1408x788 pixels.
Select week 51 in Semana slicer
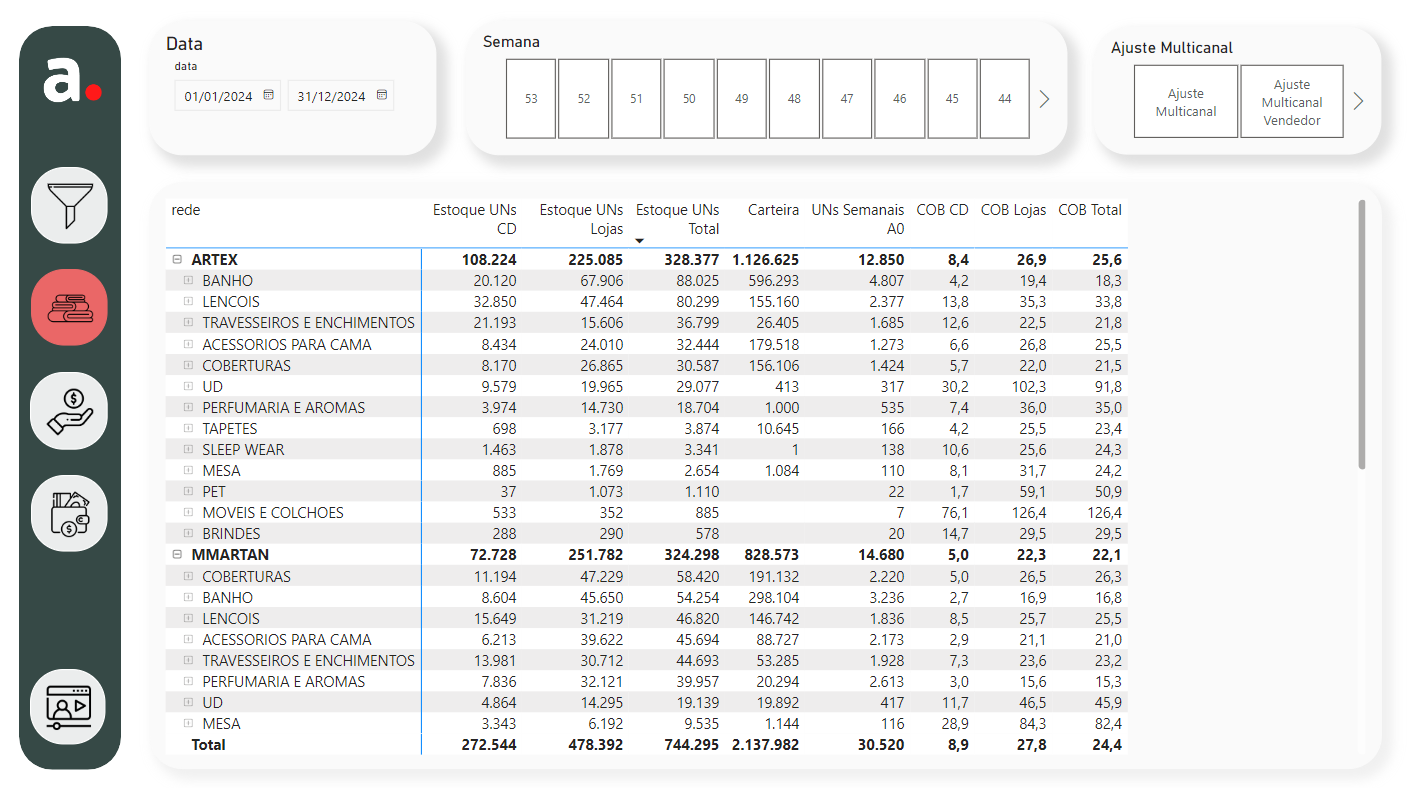[x=636, y=99]
